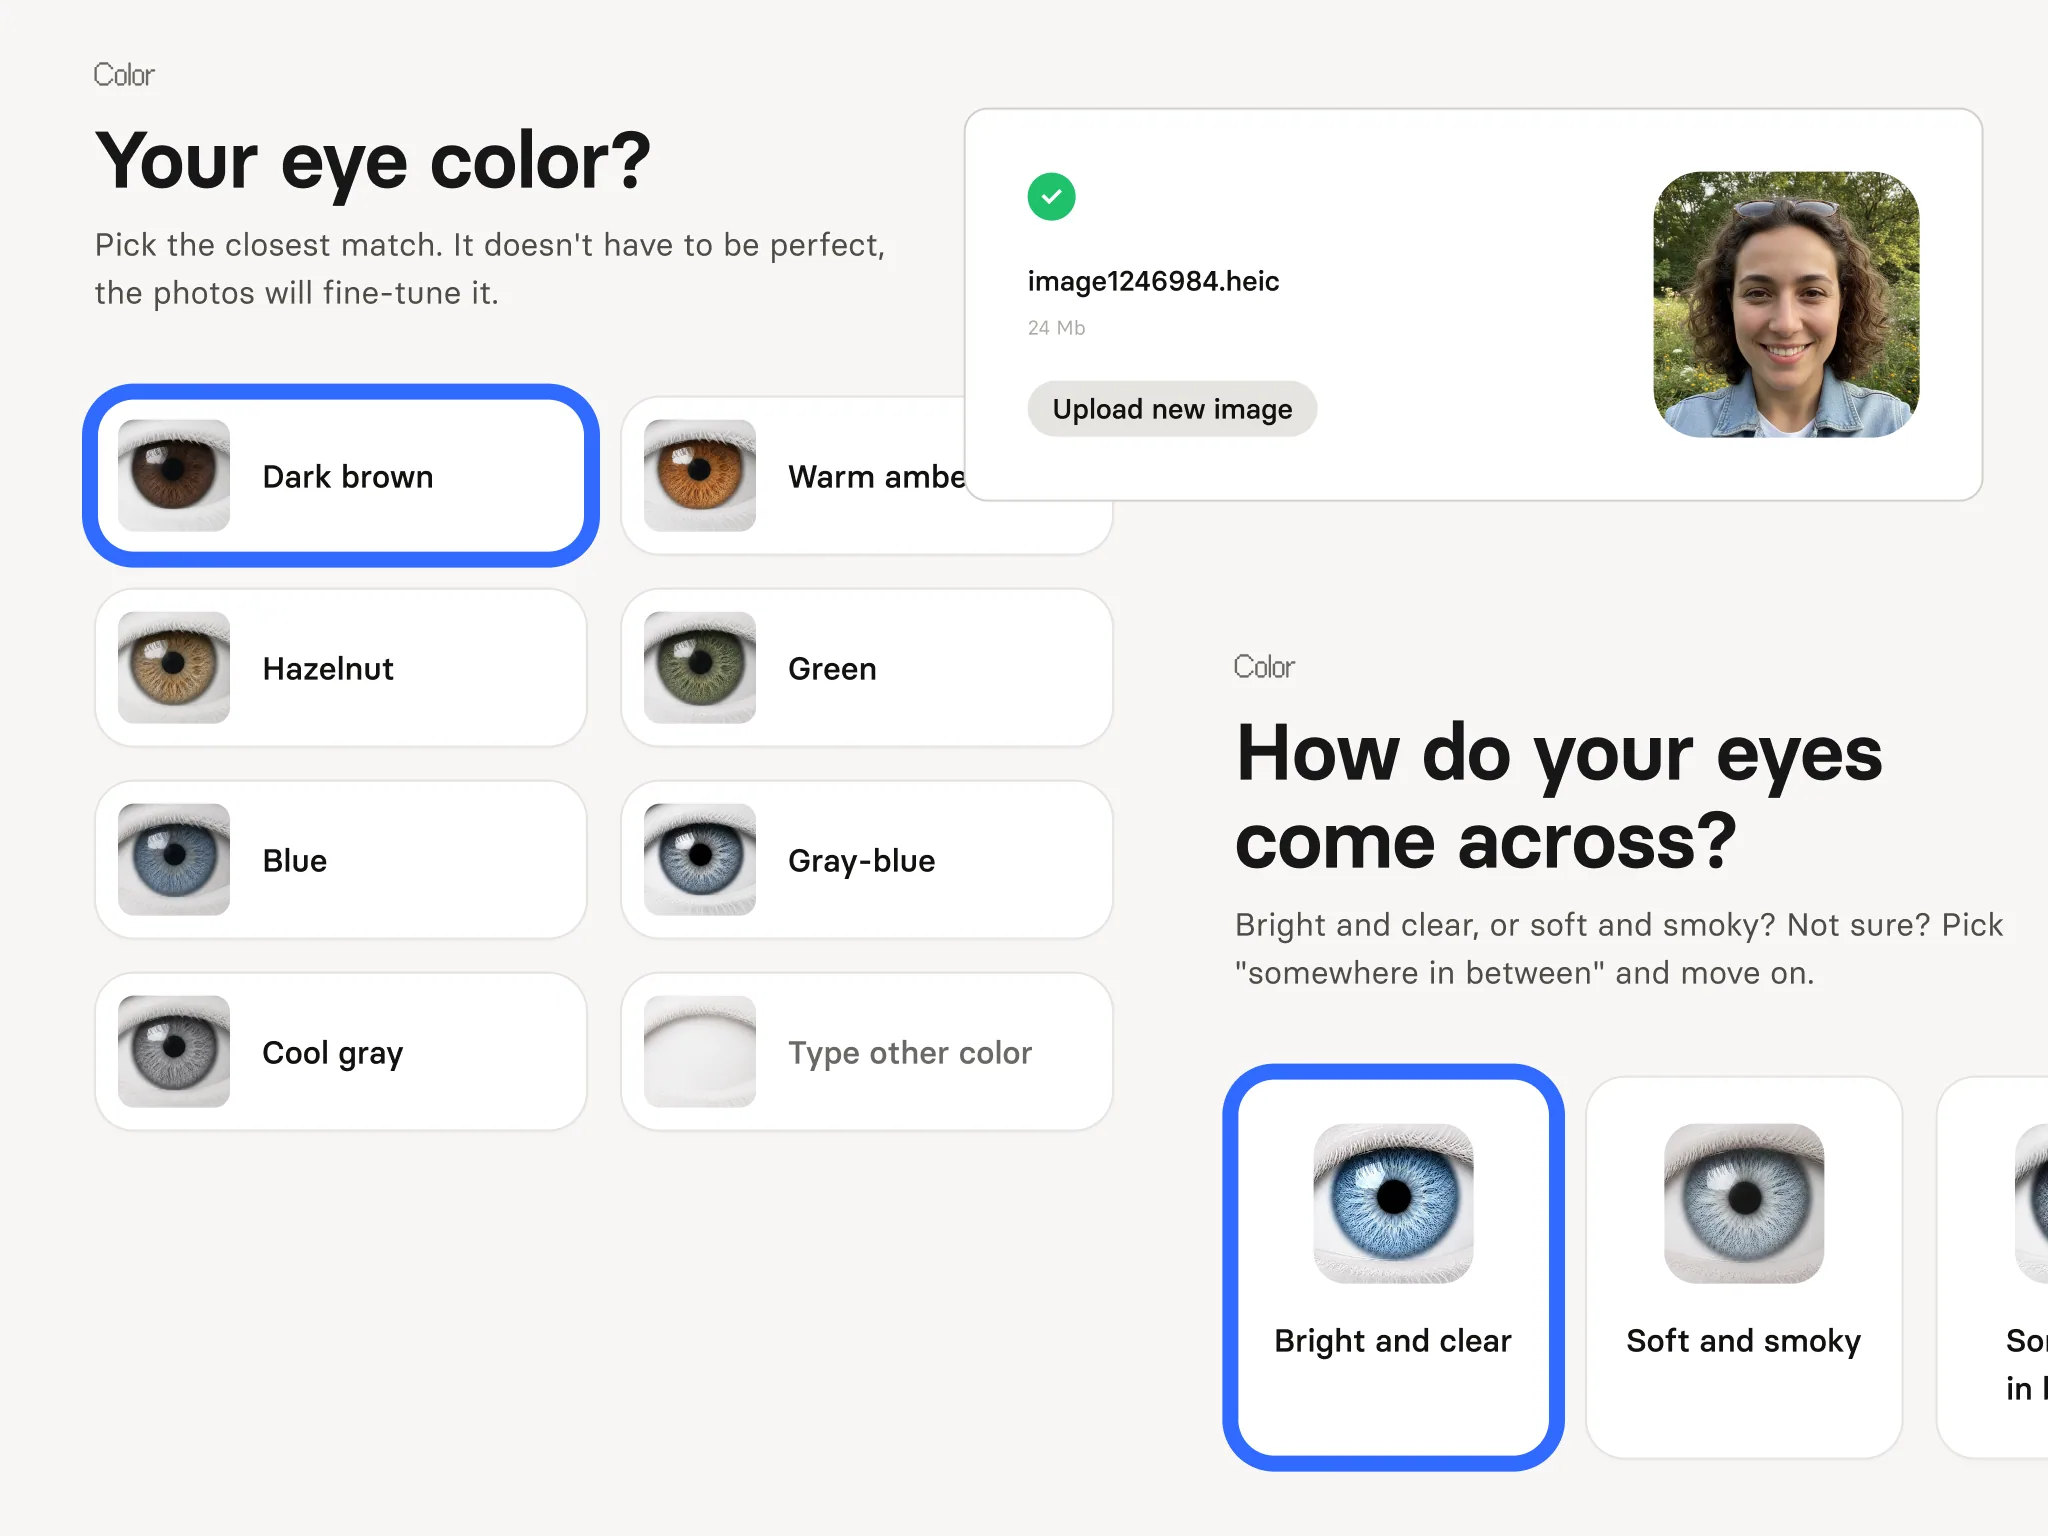Click the bright blue eye illustration

click(1393, 1203)
